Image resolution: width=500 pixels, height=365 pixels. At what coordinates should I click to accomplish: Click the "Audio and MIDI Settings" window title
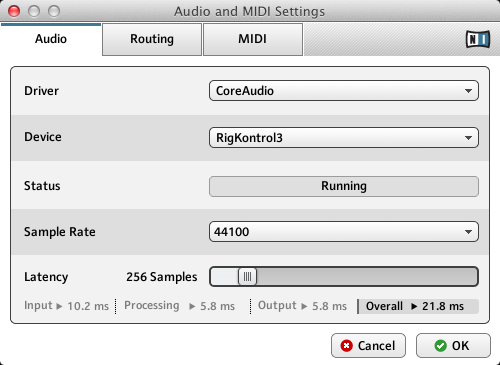coord(249,11)
